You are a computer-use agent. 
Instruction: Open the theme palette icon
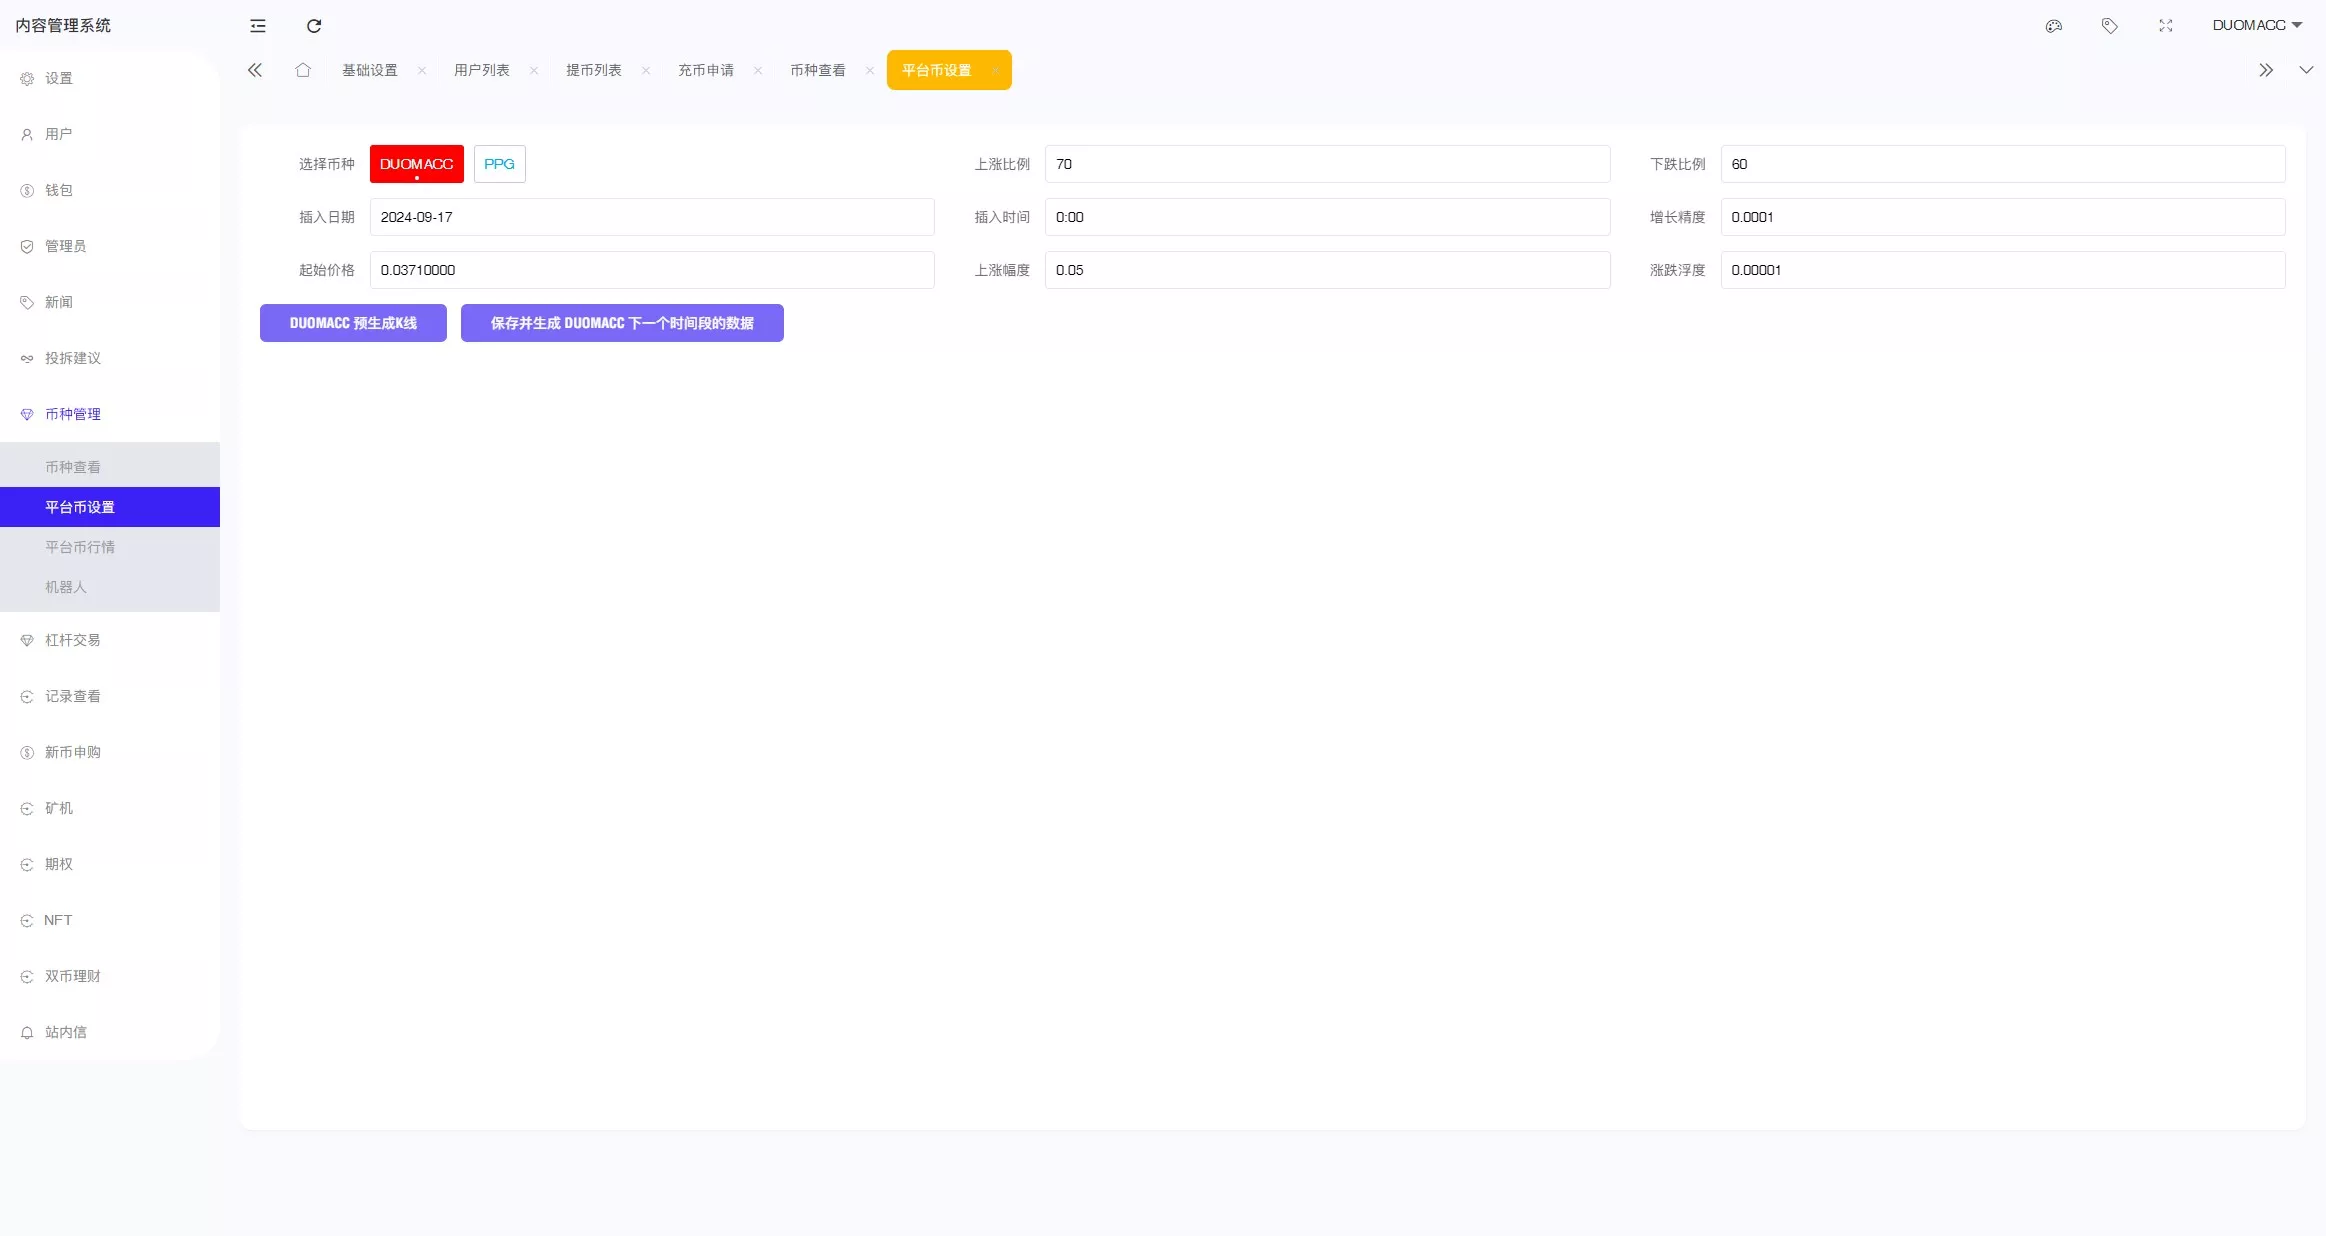tap(2054, 26)
